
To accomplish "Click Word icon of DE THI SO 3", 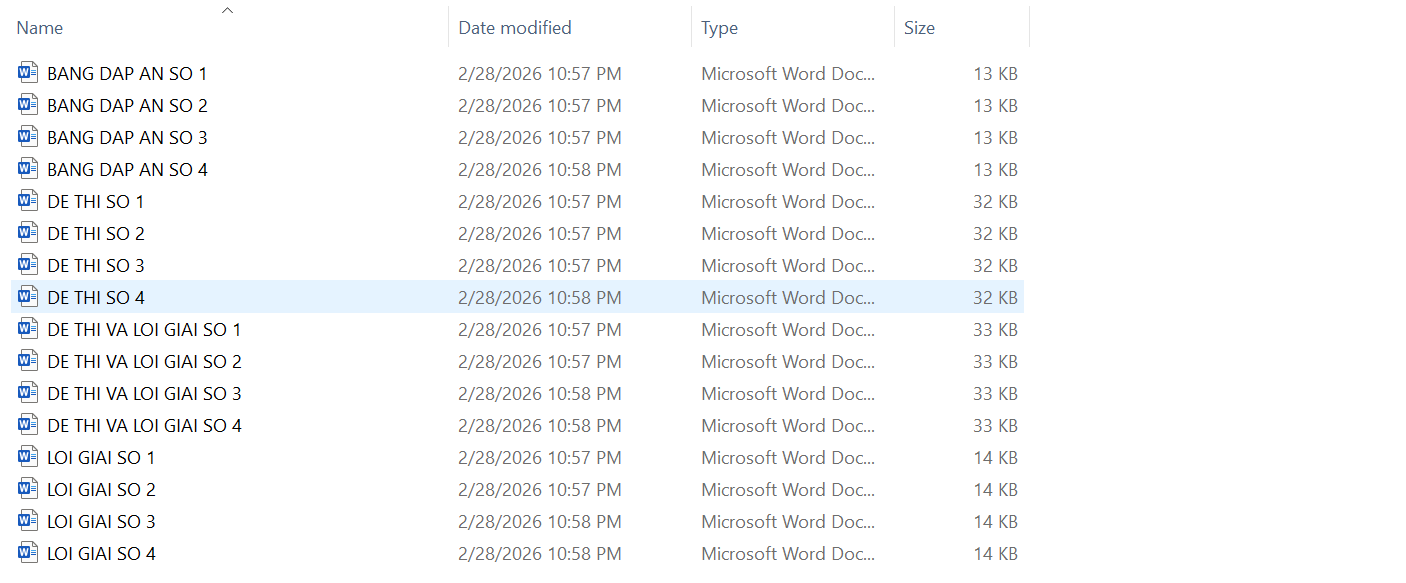I will [x=28, y=265].
